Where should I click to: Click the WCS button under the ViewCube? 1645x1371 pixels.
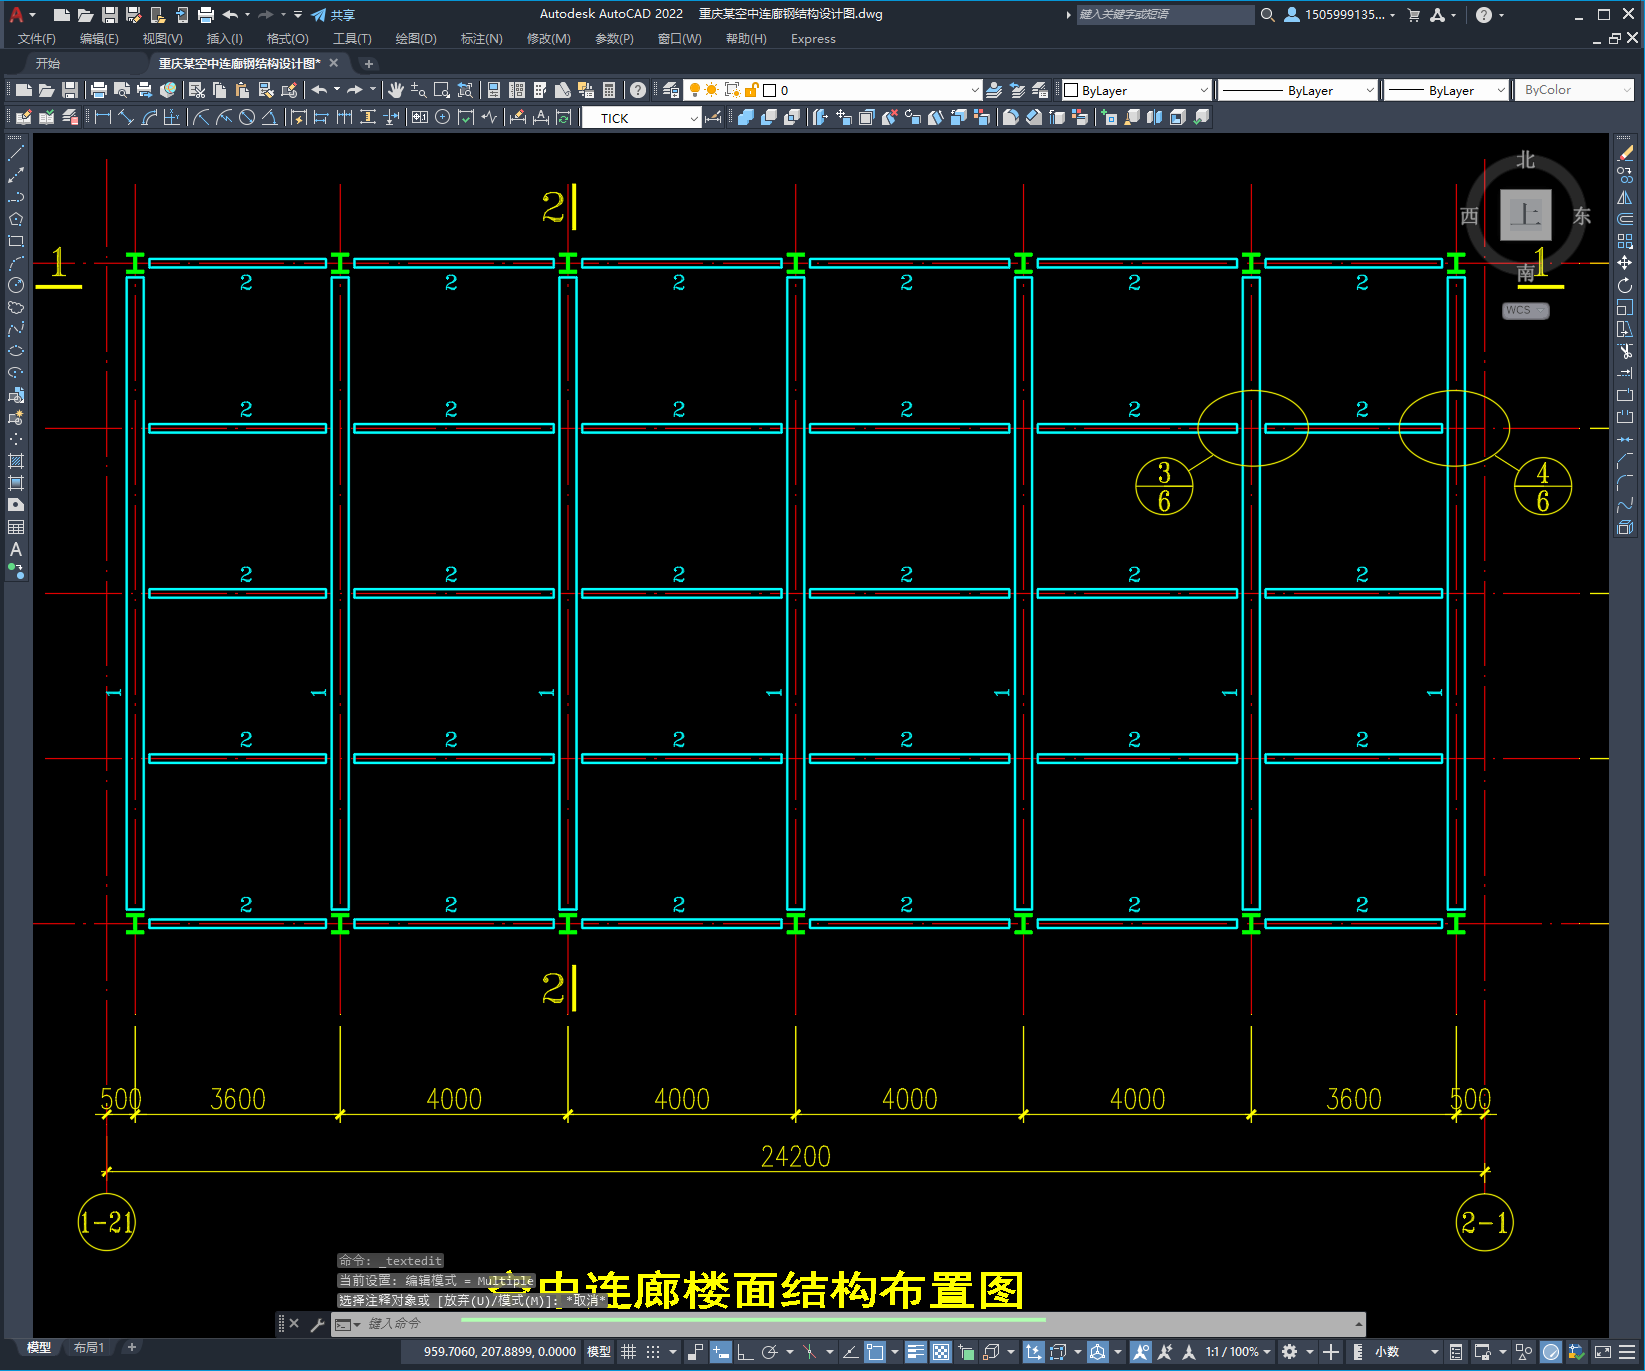1525,310
